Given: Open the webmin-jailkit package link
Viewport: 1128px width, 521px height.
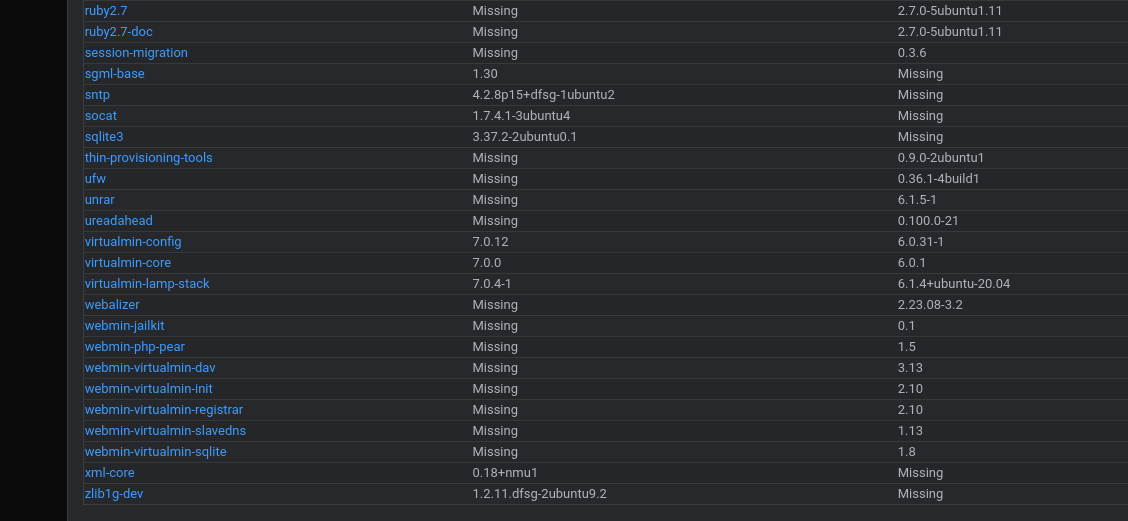Looking at the screenshot, I should pyautogui.click(x=124, y=325).
